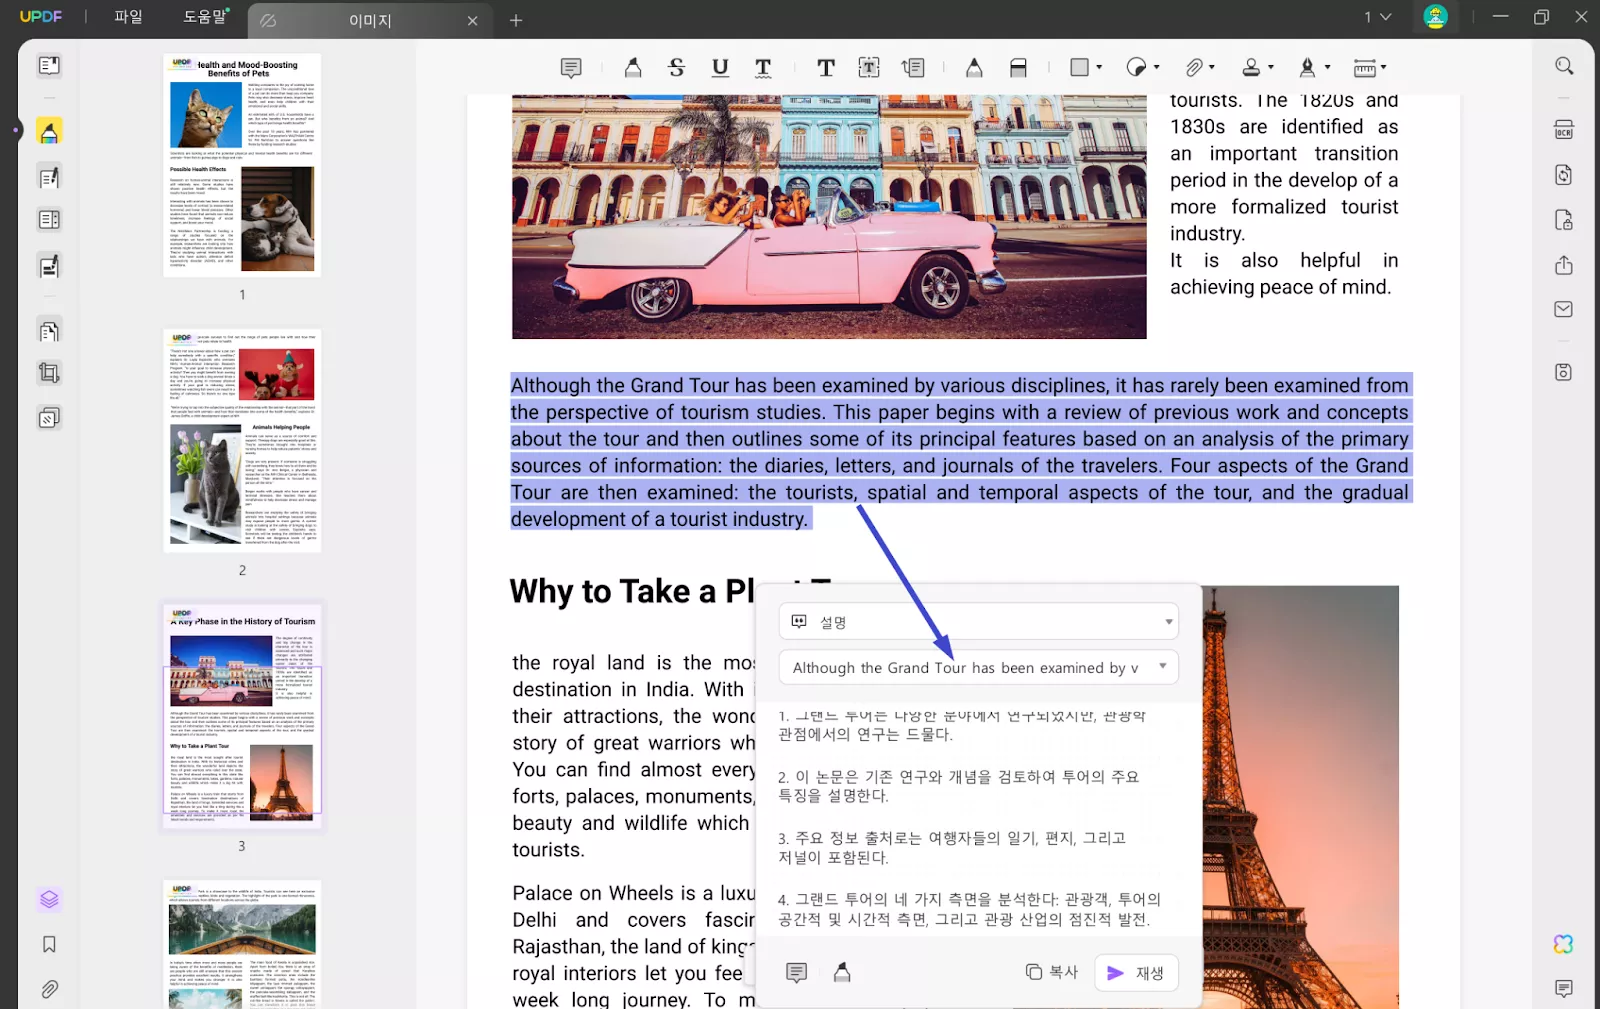Image resolution: width=1600 pixels, height=1009 pixels.
Task: Expand the selected text dropdown starting with Although
Action: (978, 667)
